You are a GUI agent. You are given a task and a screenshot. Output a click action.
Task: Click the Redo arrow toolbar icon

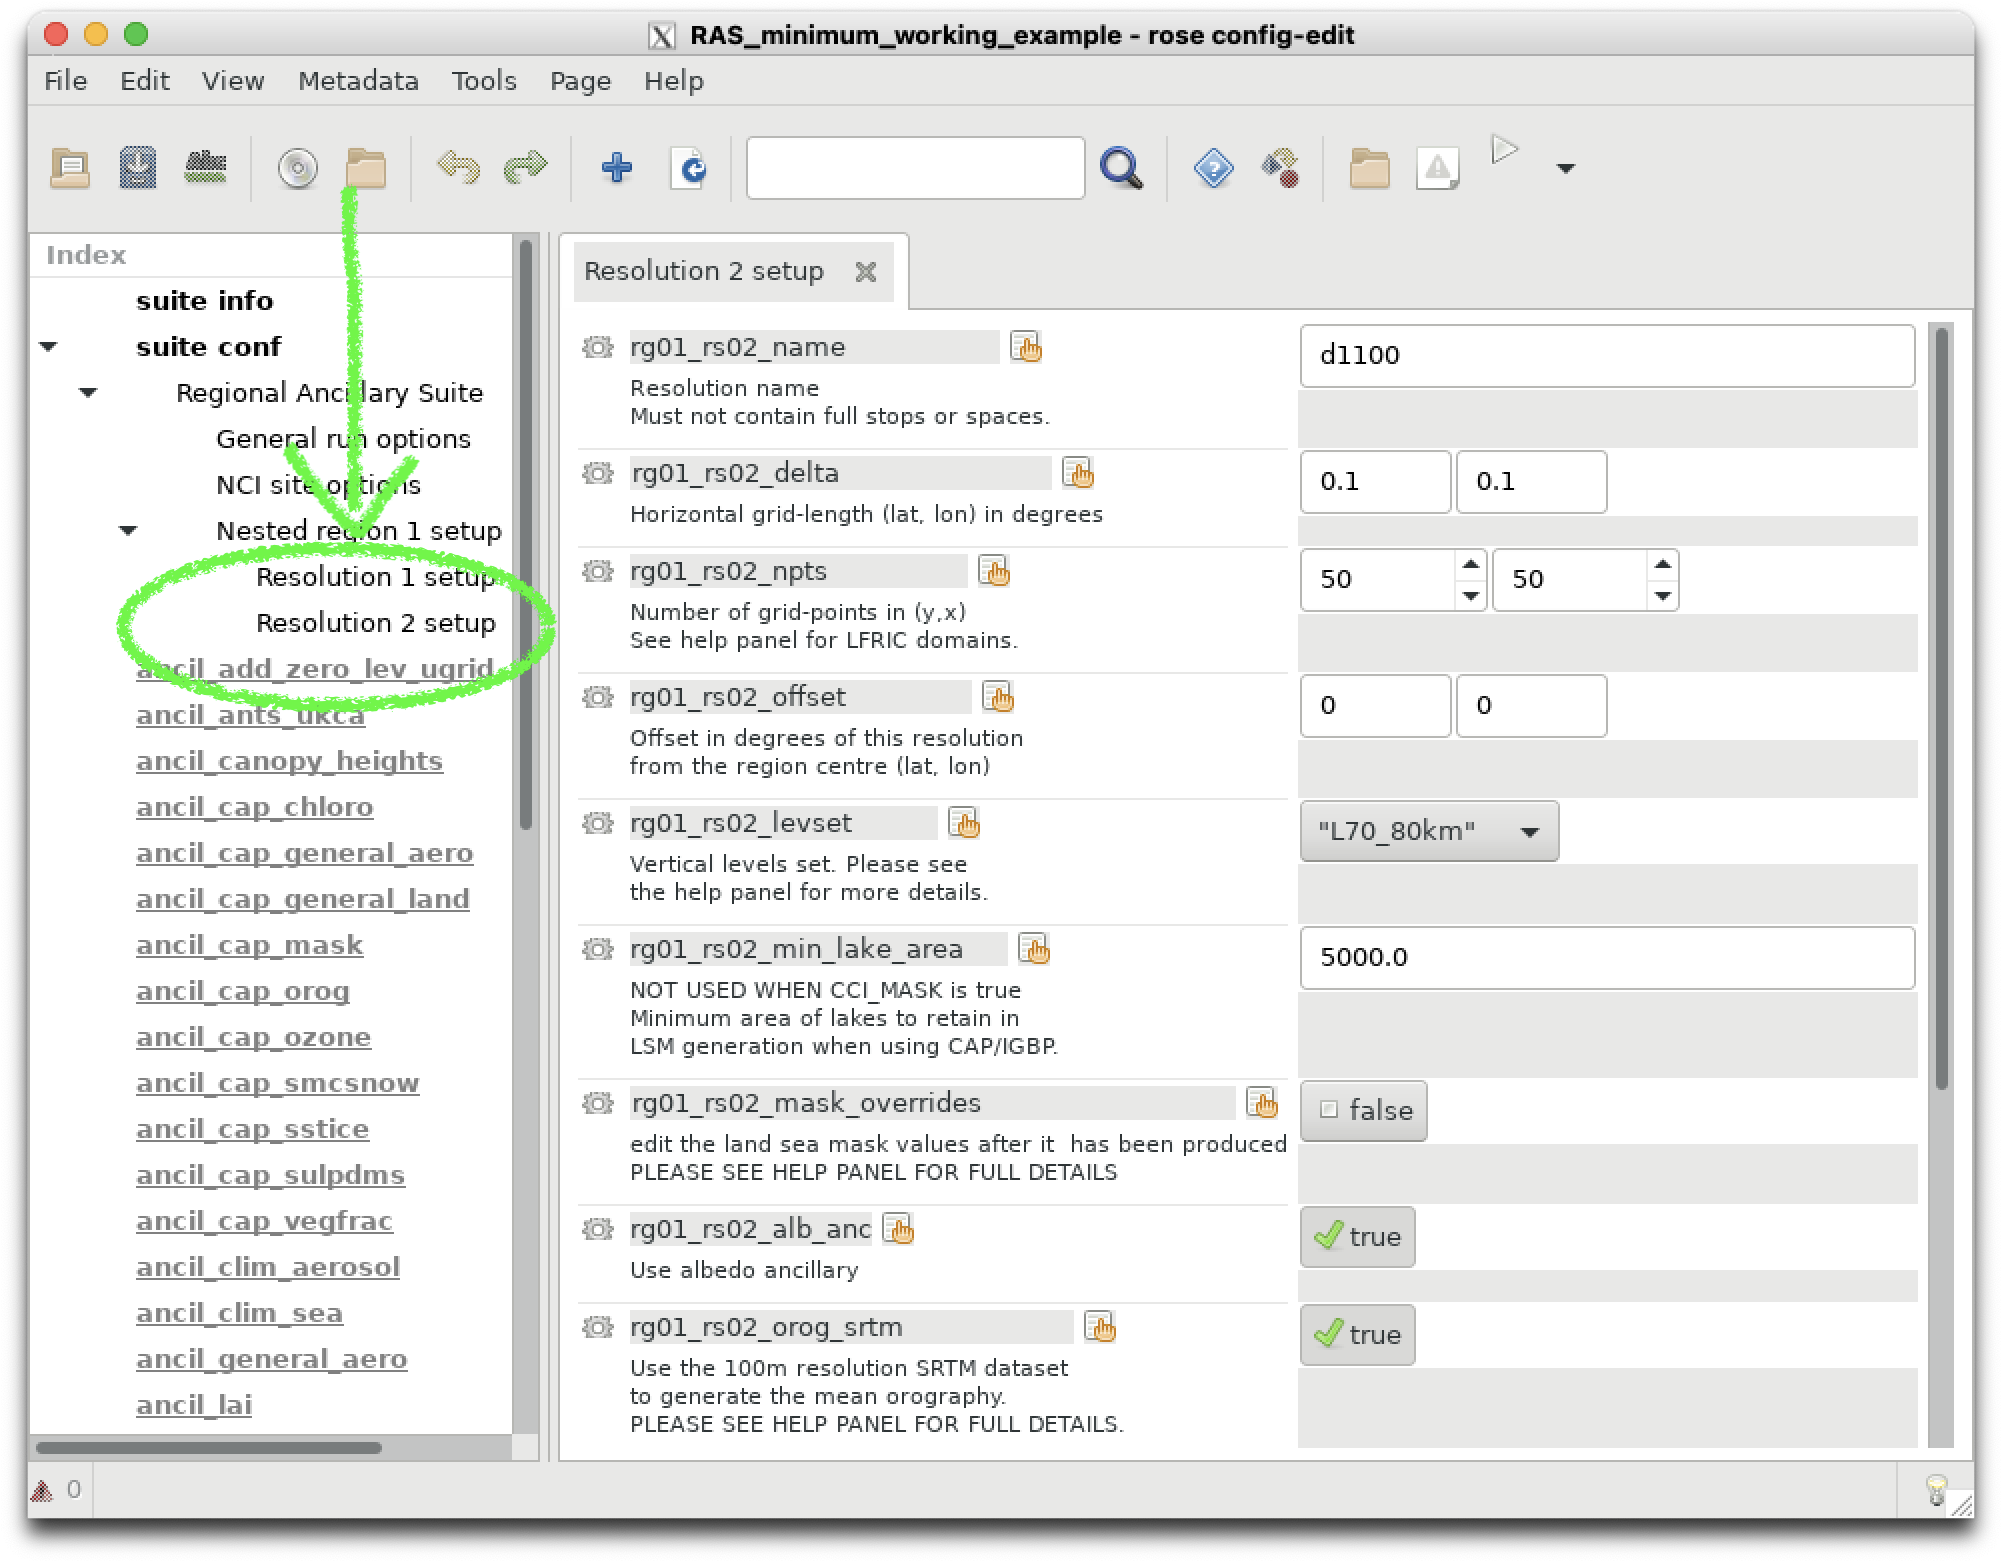[525, 168]
